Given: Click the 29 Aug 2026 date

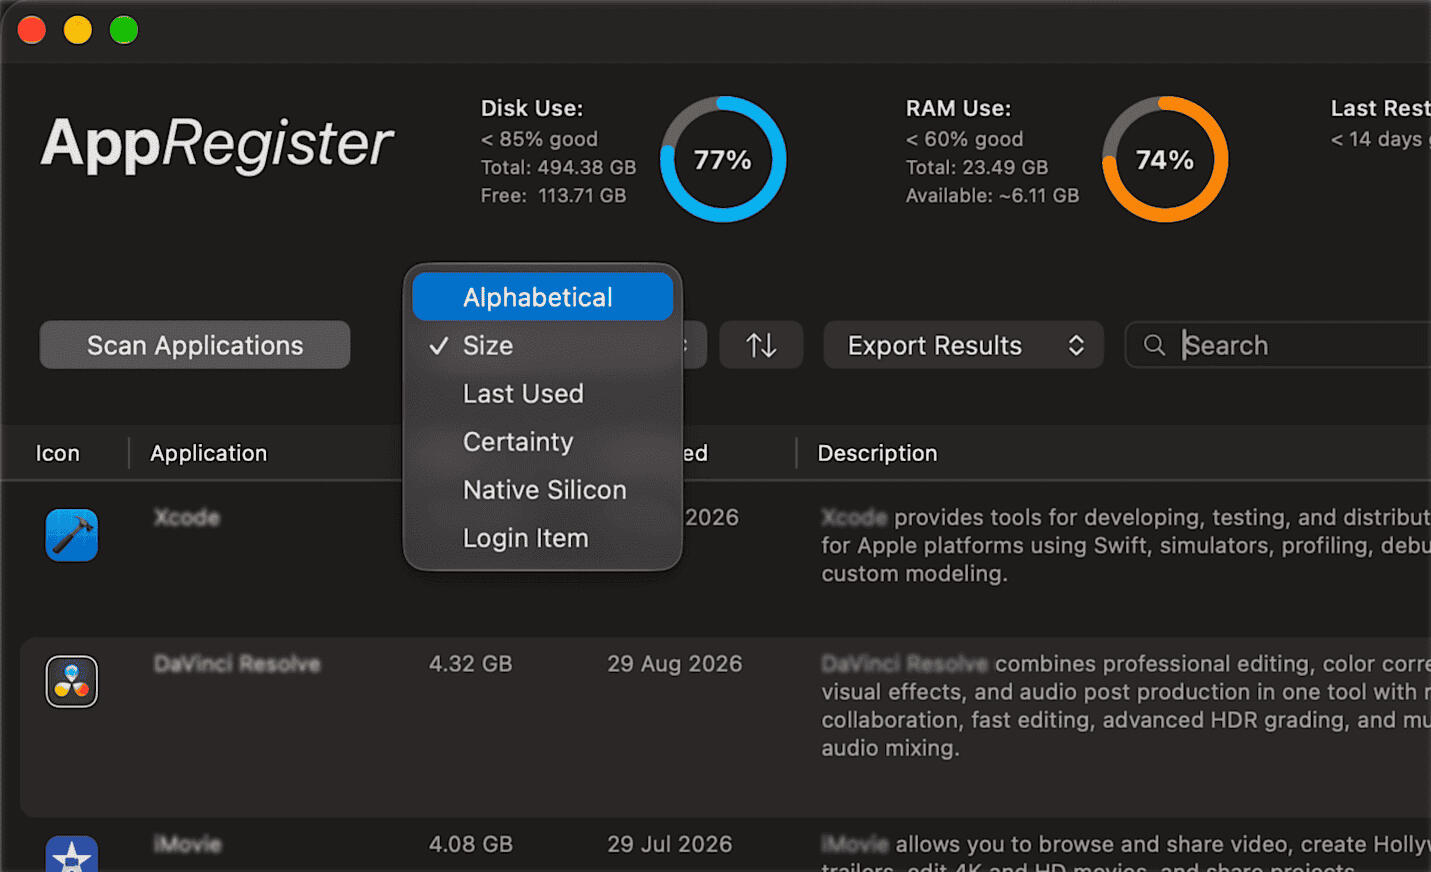Looking at the screenshot, I should pyautogui.click(x=675, y=664).
